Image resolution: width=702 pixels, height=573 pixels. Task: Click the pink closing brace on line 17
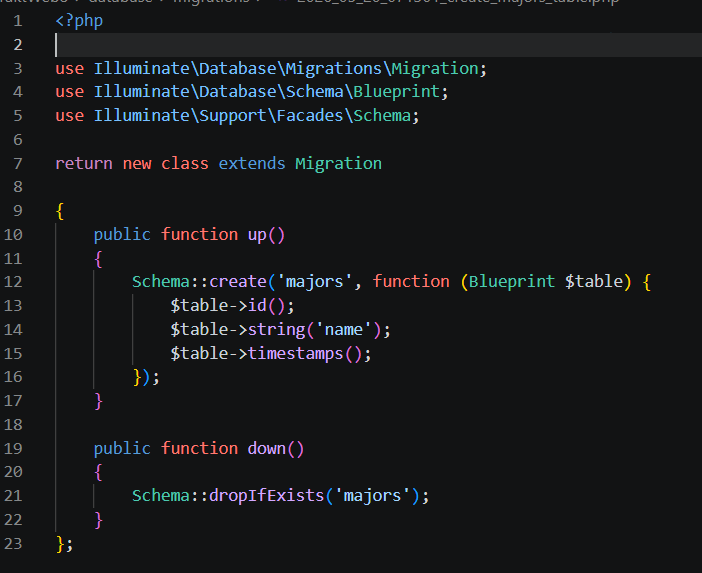98,401
